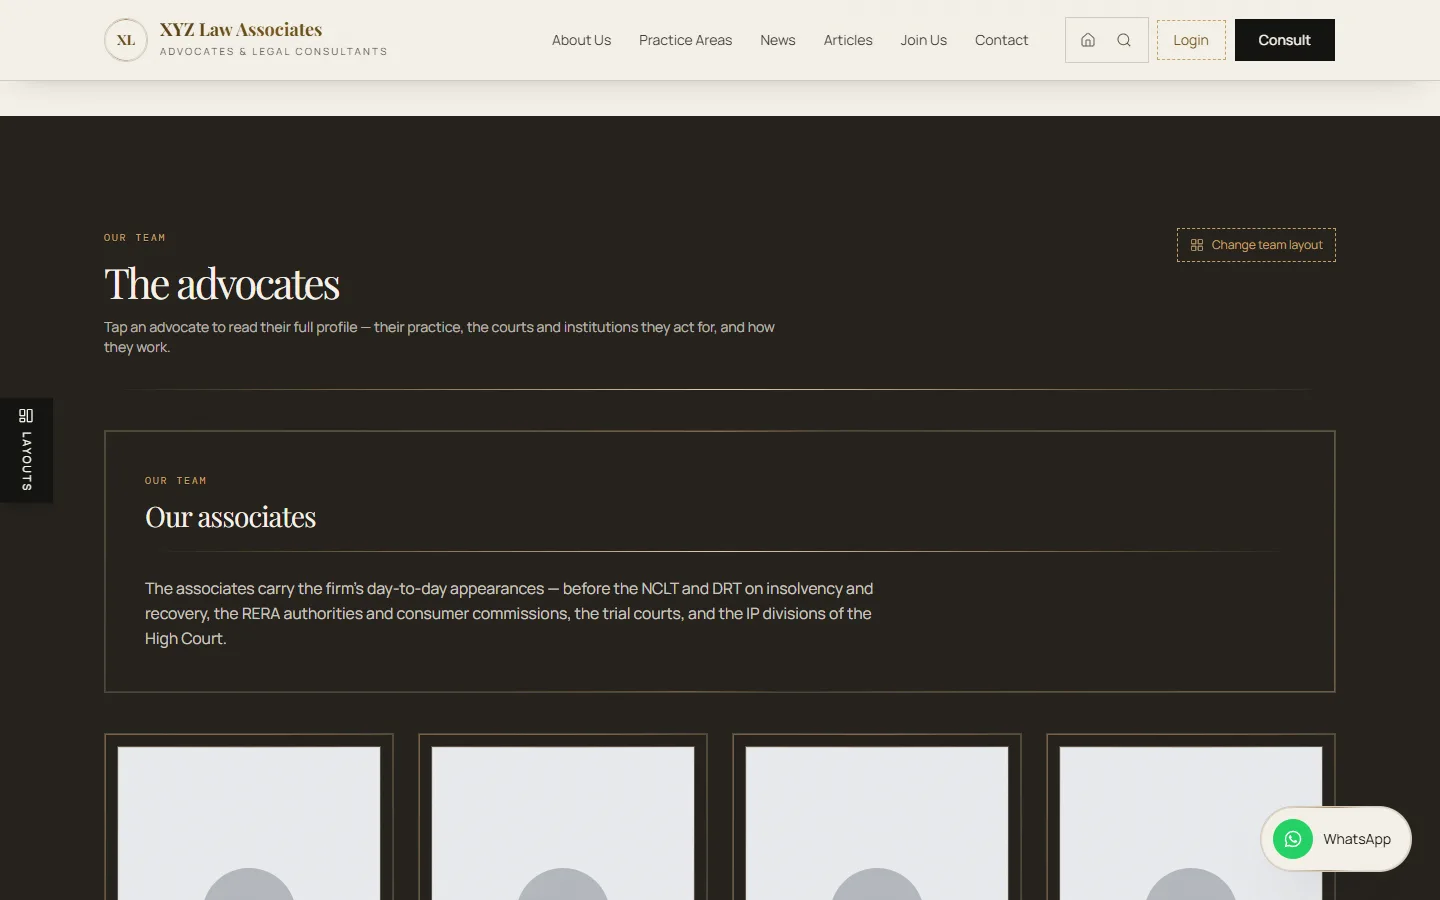Open the first advocate photo card
The width and height of the screenshot is (1440, 900).
(x=249, y=818)
